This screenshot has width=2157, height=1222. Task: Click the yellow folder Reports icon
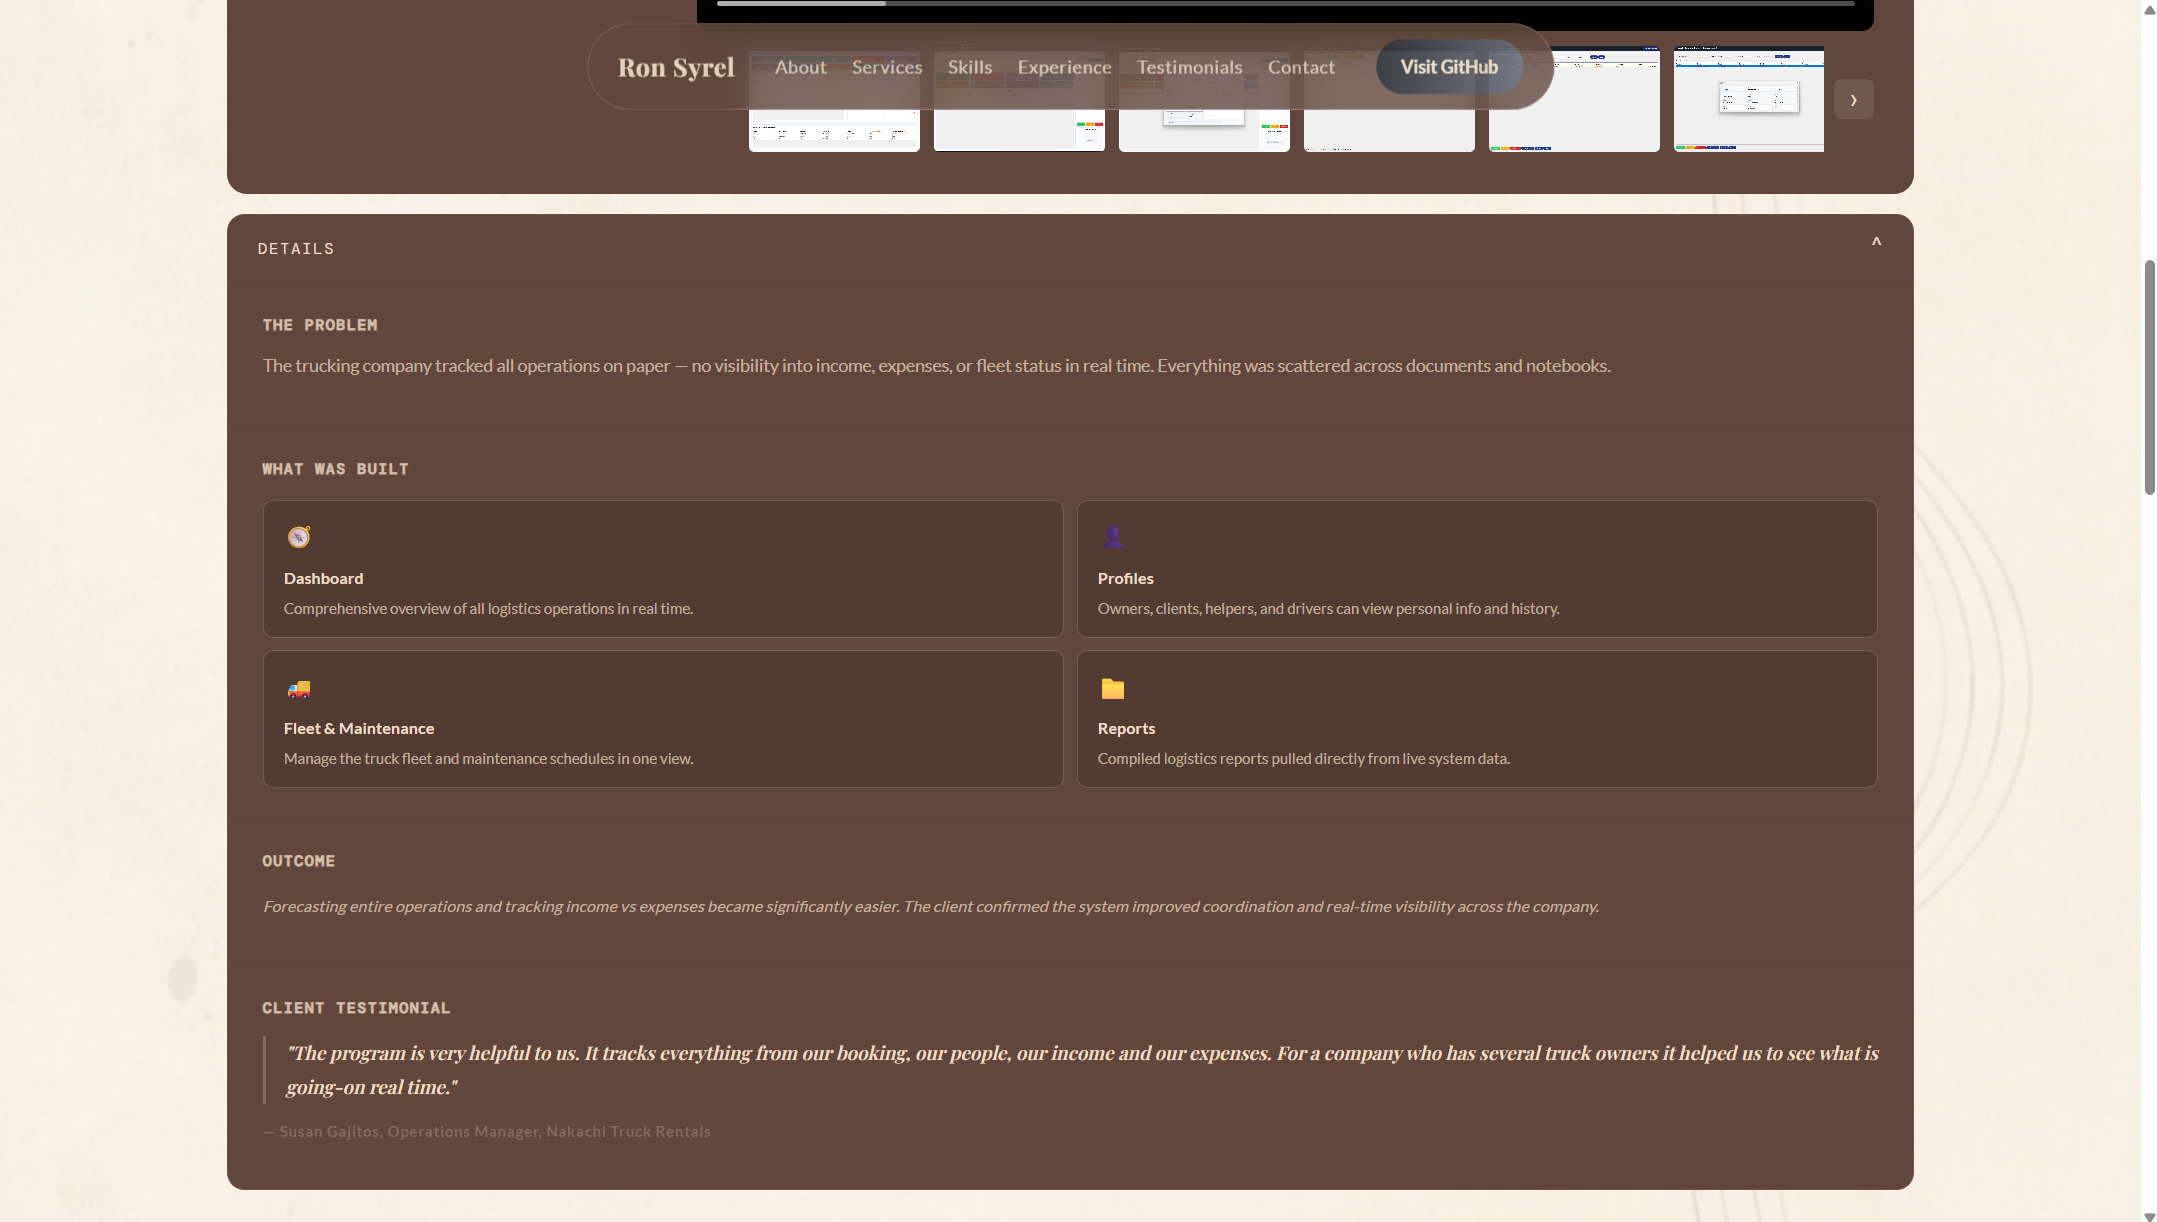coord(1112,688)
